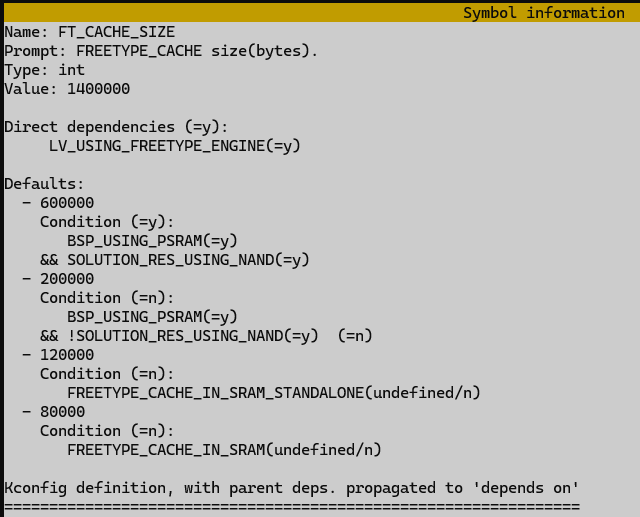Click the negated !SOLUTION_RES_USING_NAND condition

[192, 336]
